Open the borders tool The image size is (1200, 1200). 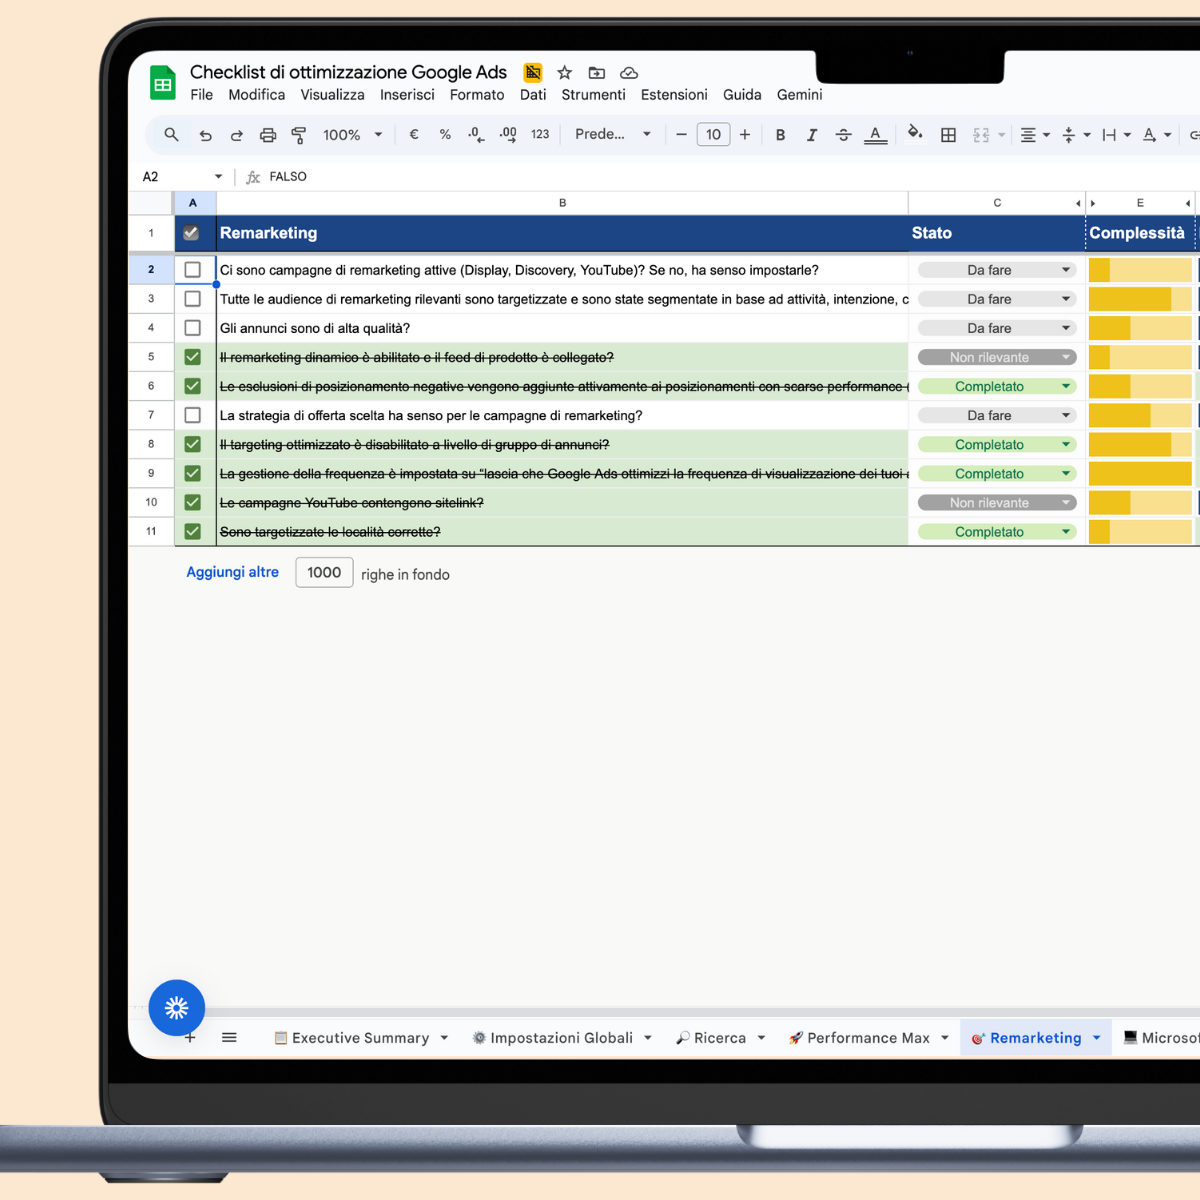pyautogui.click(x=948, y=135)
